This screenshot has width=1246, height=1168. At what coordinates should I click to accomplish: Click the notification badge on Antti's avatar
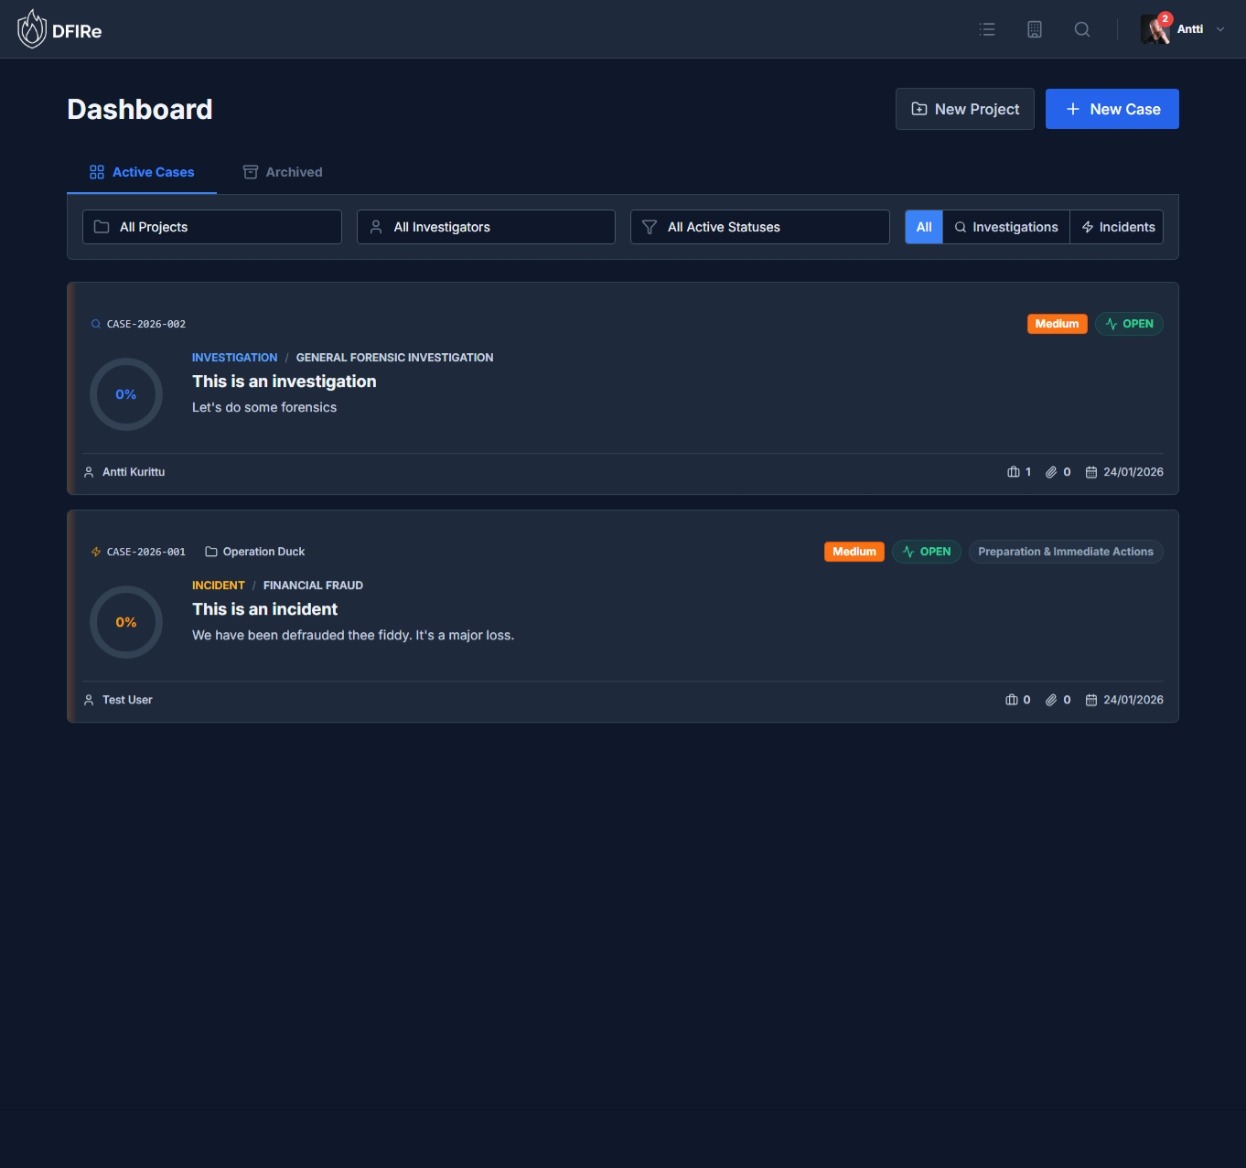pyautogui.click(x=1164, y=18)
